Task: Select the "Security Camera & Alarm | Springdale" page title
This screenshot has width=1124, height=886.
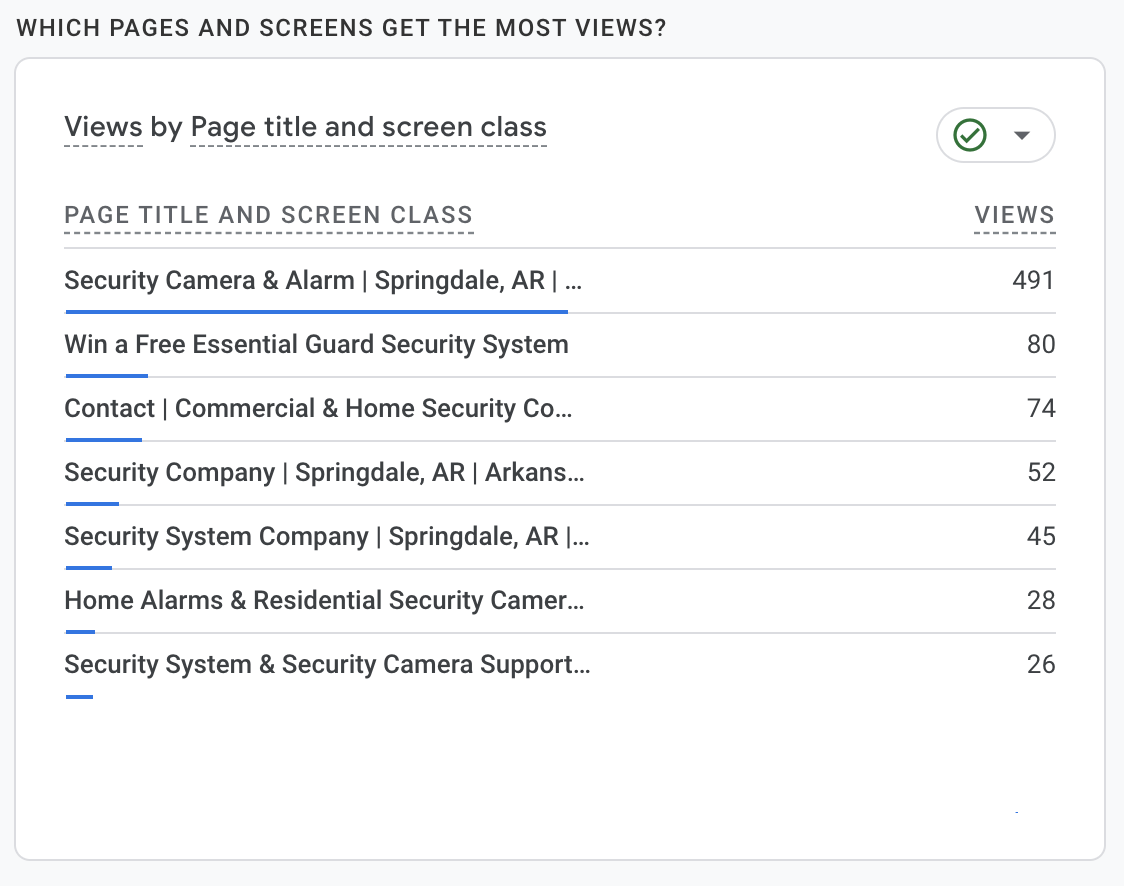Action: (322, 280)
